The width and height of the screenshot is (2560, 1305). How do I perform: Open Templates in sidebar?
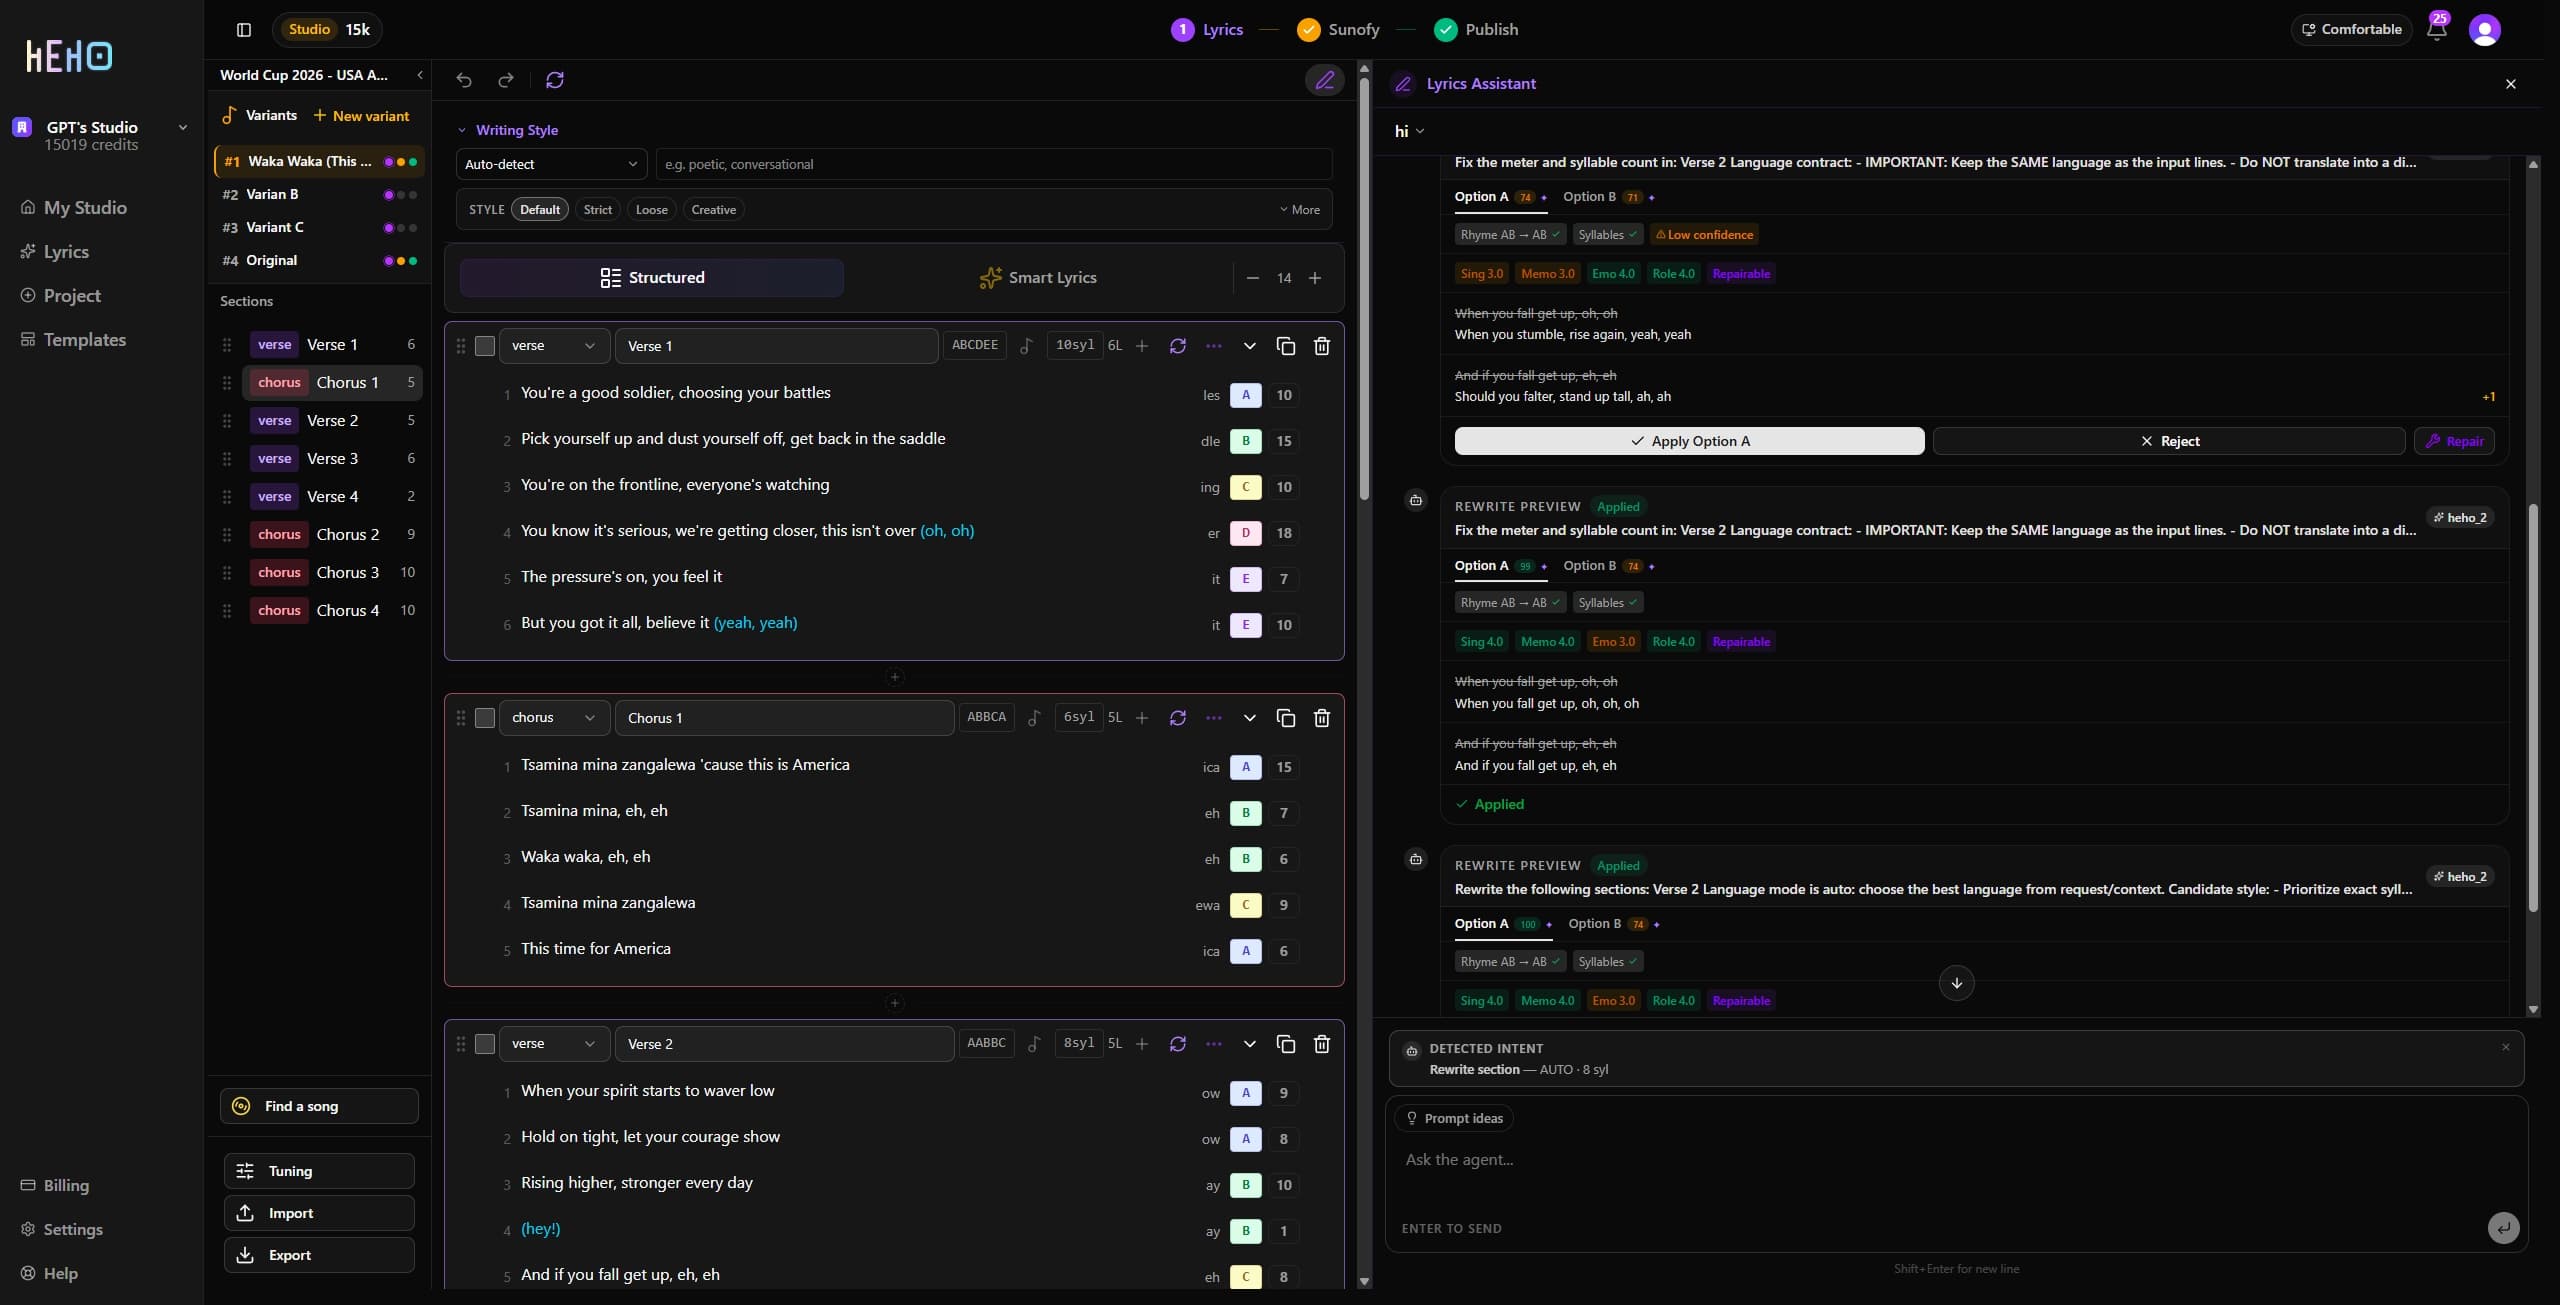click(x=74, y=340)
